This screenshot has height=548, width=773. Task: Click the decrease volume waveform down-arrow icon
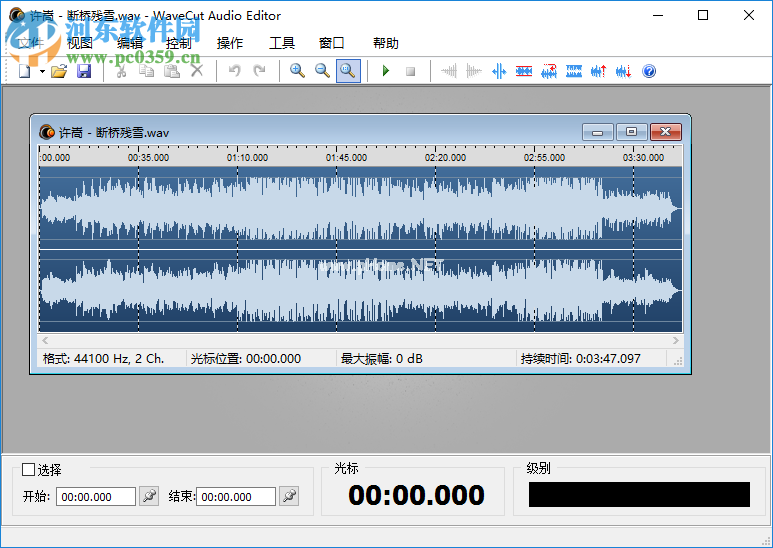pyautogui.click(x=624, y=71)
